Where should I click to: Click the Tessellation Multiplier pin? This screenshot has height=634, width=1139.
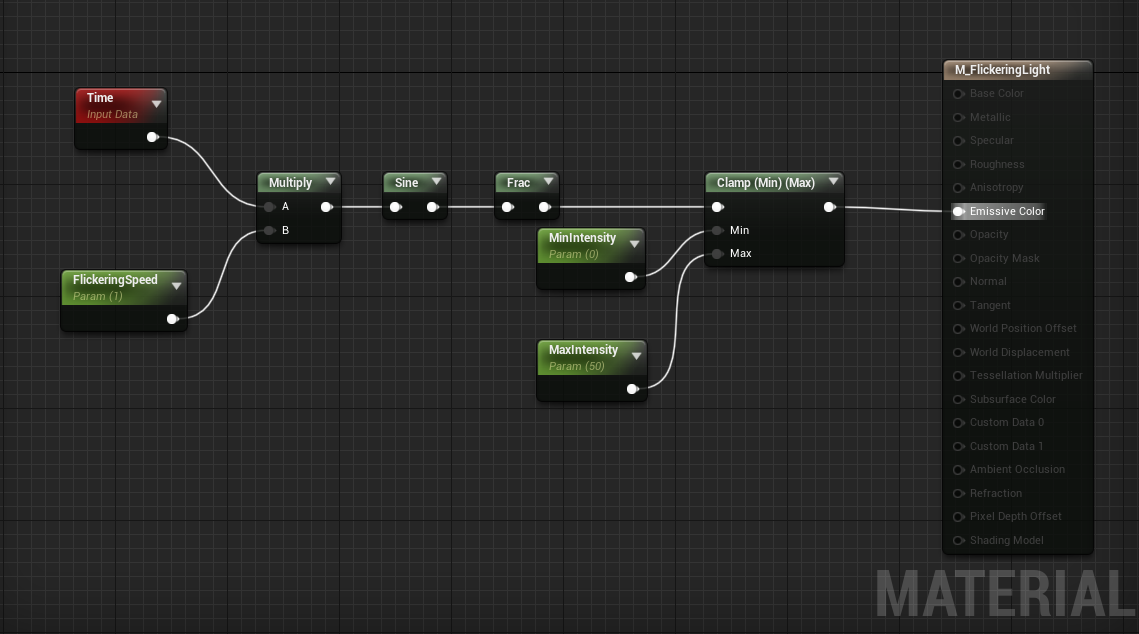(x=959, y=375)
